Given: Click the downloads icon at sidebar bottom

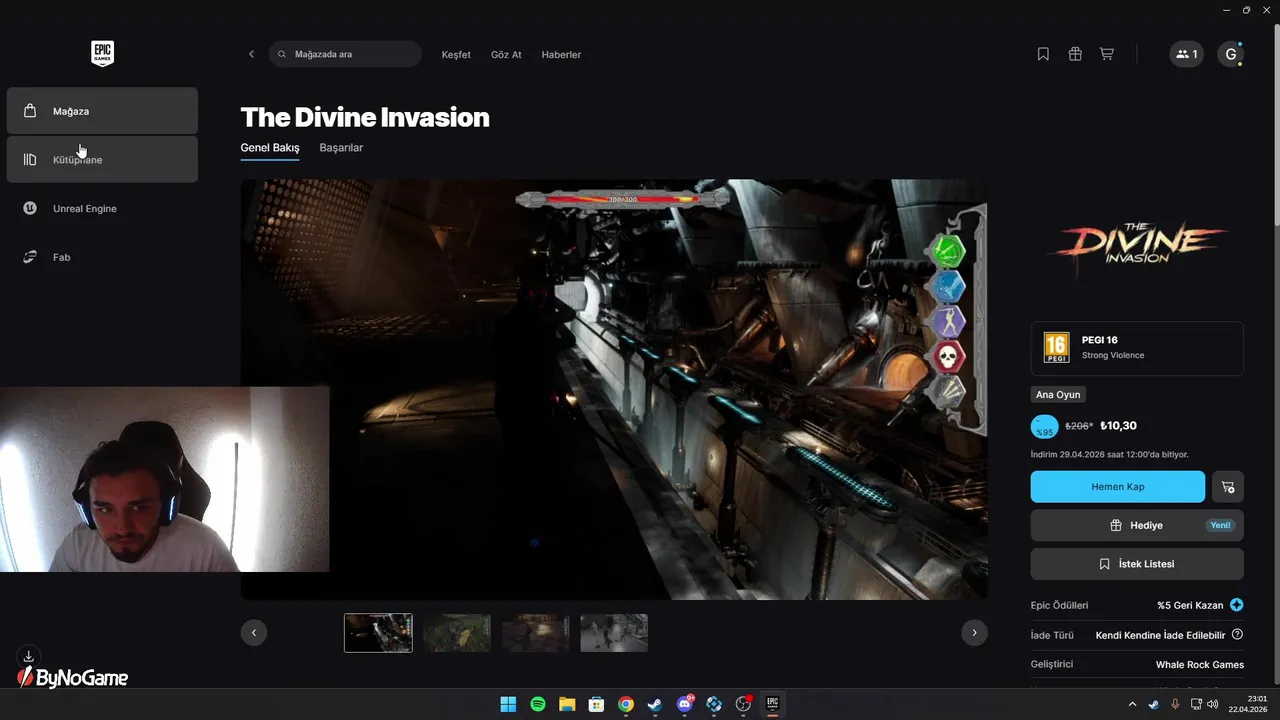Looking at the screenshot, I should pyautogui.click(x=29, y=656).
